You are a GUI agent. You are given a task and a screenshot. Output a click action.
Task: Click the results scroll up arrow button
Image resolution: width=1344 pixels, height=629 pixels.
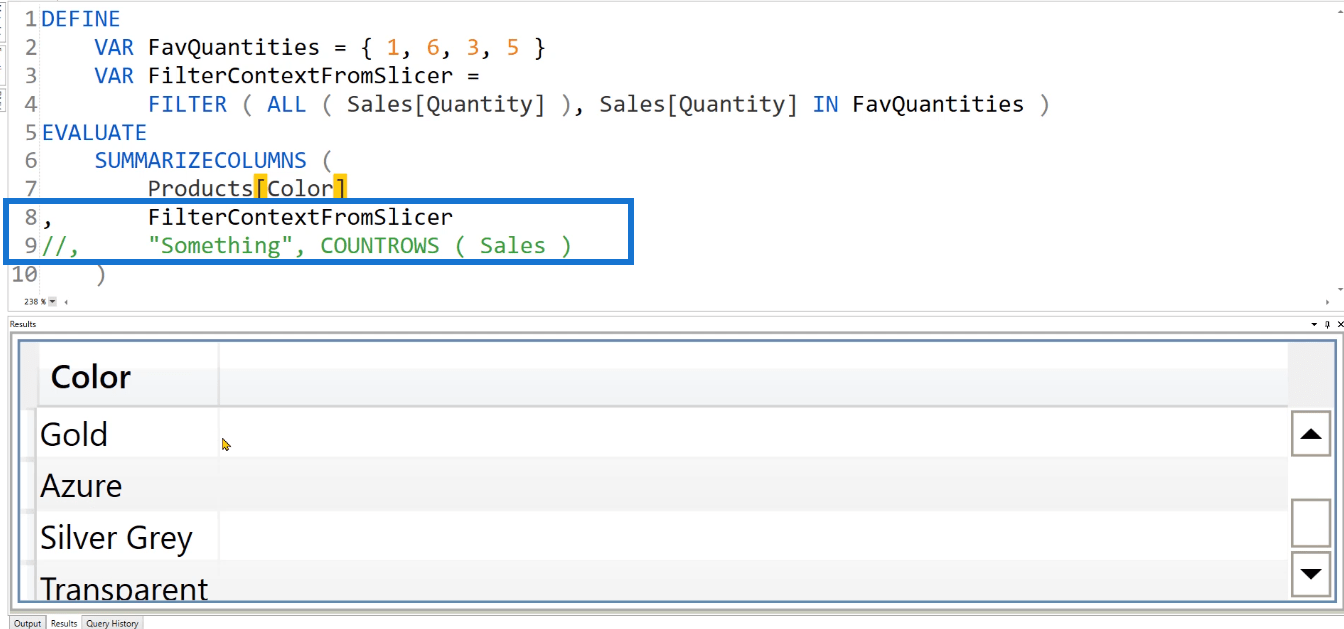(1310, 435)
